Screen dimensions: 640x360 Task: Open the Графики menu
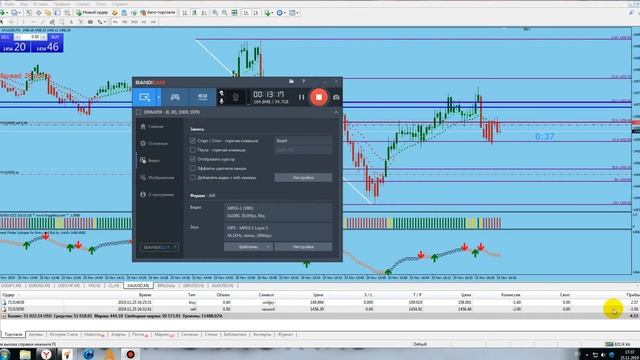62,4
